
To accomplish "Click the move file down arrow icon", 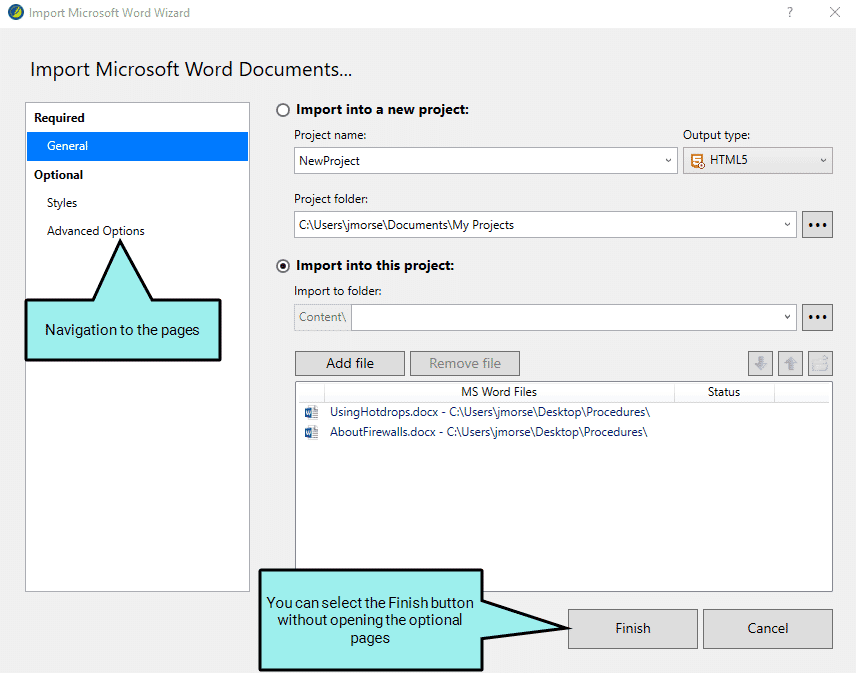I will [x=760, y=364].
